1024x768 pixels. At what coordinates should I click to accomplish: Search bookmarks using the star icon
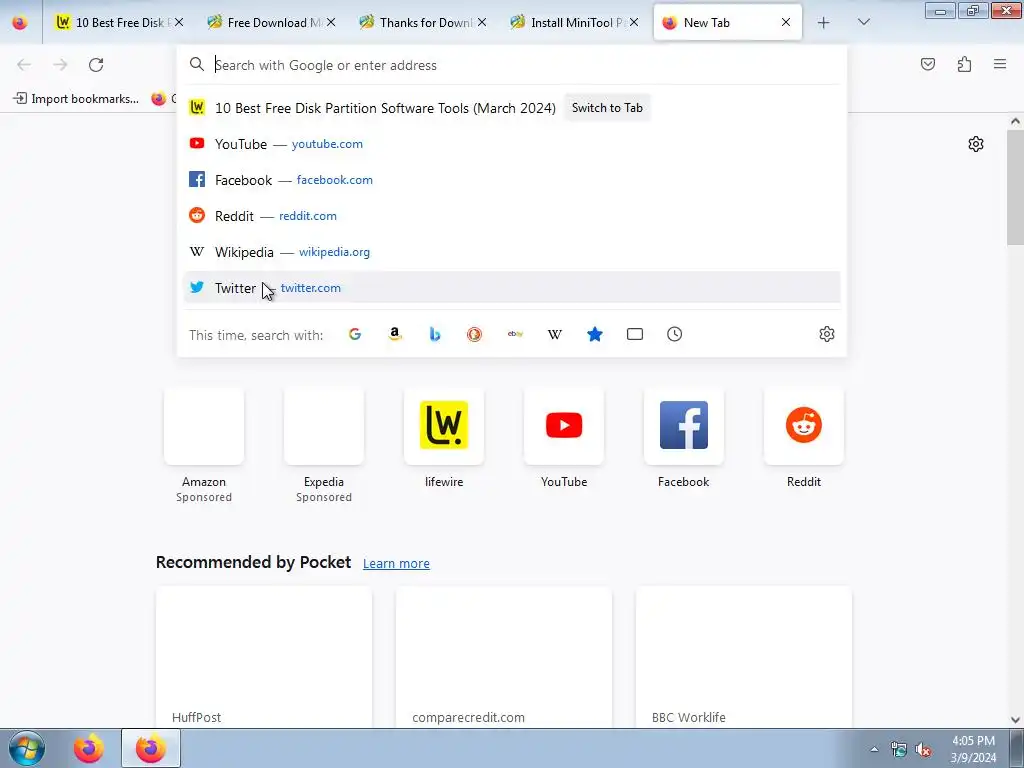(x=595, y=334)
